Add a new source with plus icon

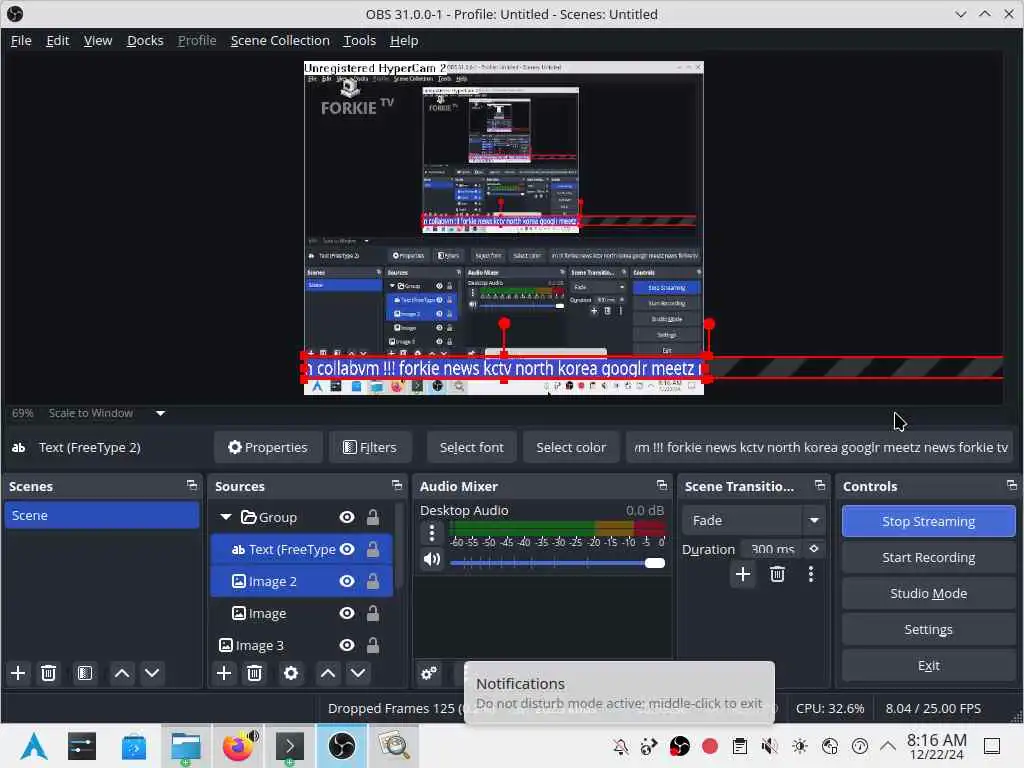pos(224,673)
